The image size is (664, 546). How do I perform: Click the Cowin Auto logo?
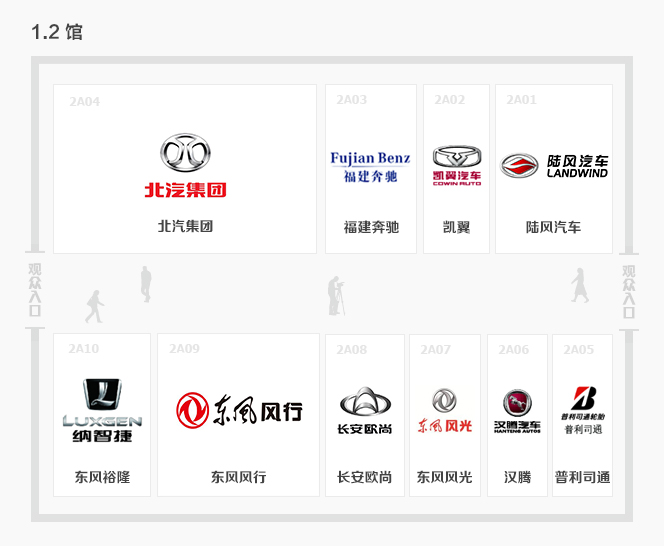[x=456, y=166]
